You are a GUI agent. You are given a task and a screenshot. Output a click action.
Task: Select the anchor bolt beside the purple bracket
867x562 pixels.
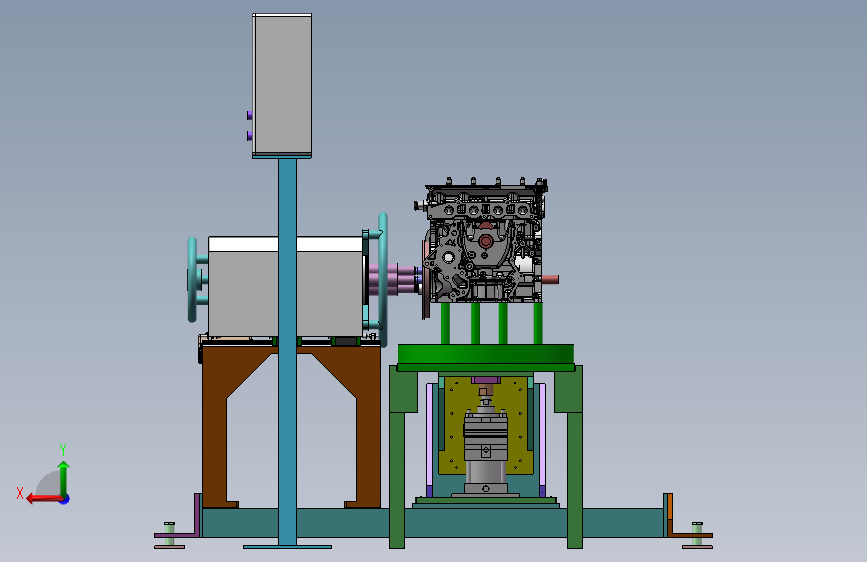[169, 535]
